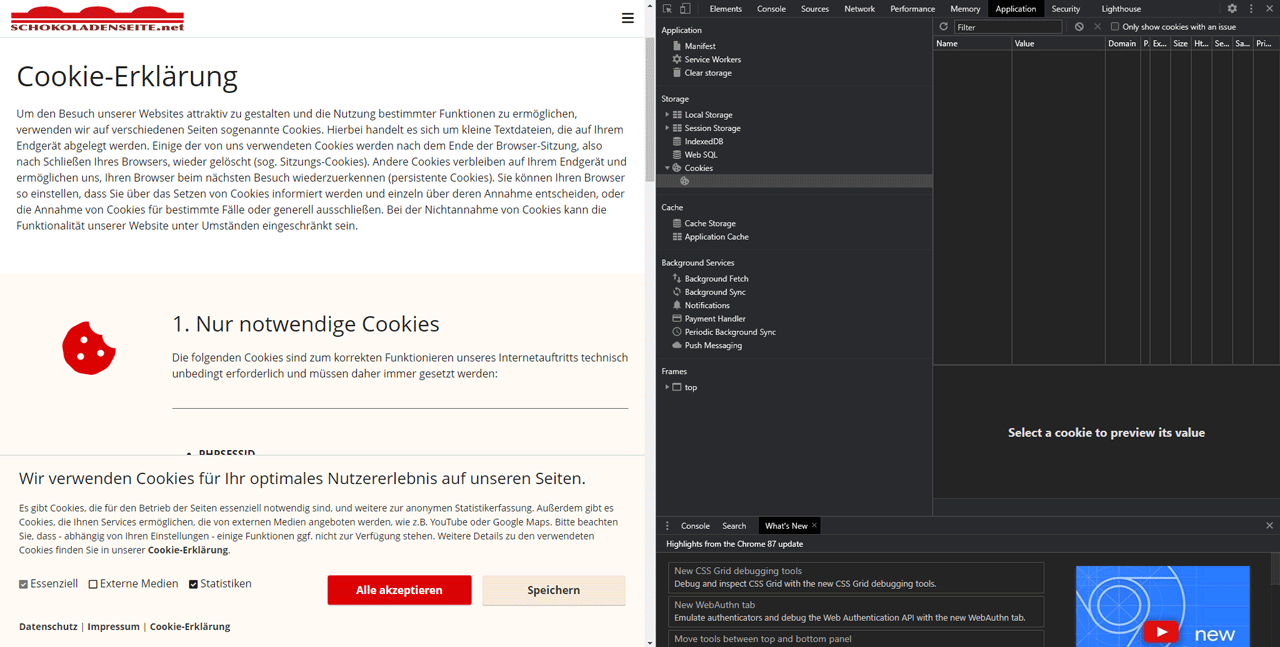Expand the top frame under Frames
1280x647 pixels.
(x=667, y=387)
